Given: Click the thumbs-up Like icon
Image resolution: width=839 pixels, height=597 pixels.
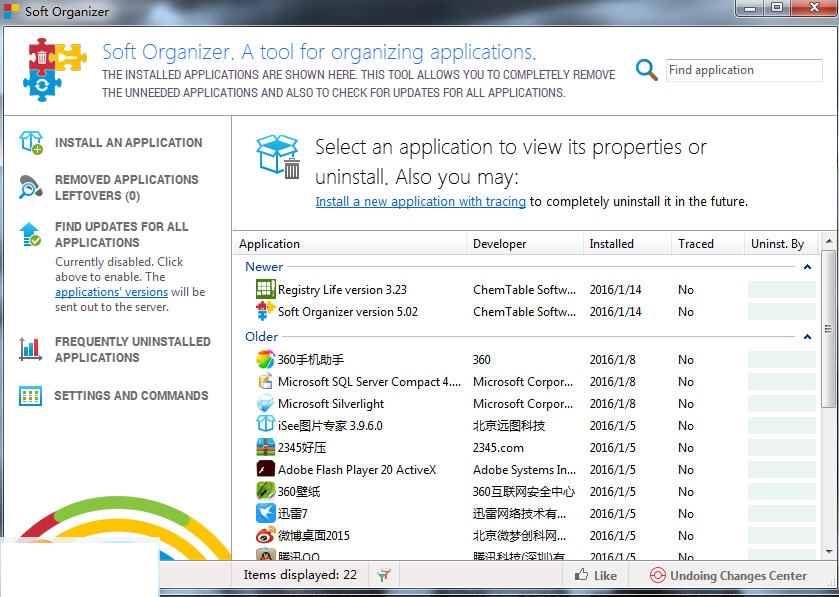Looking at the screenshot, I should click(581, 575).
